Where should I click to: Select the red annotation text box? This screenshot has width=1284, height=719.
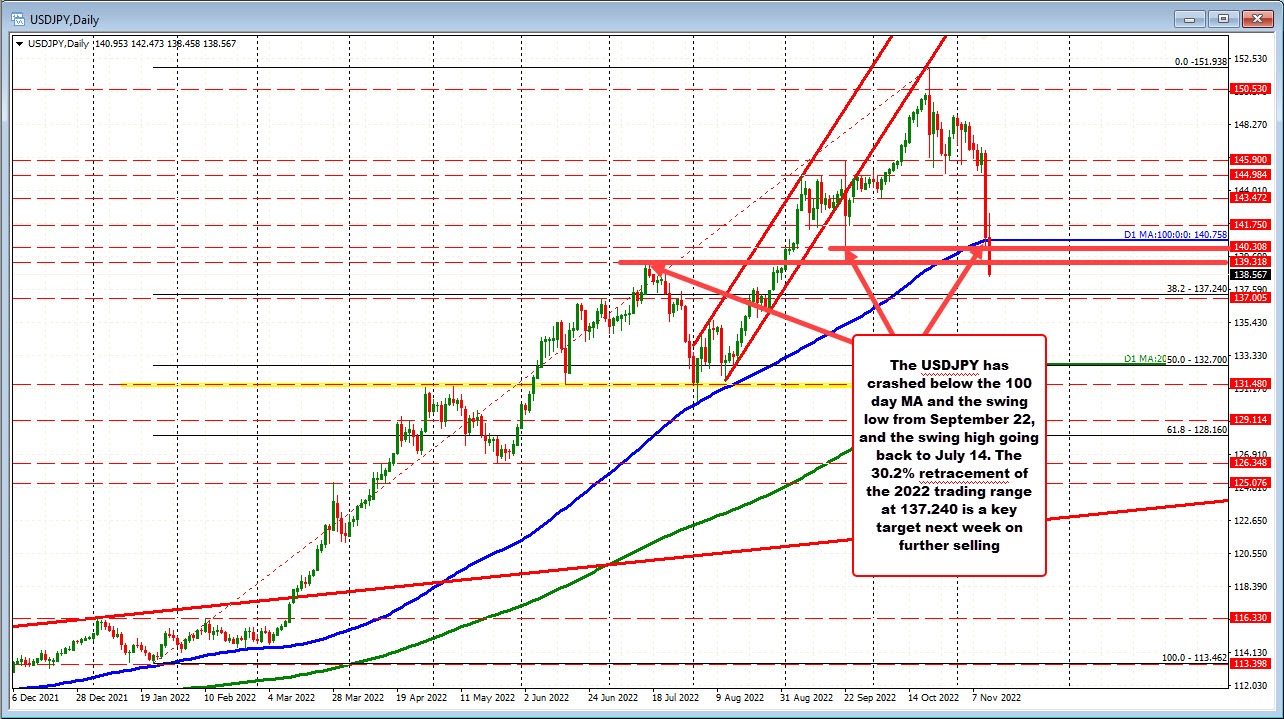click(x=948, y=455)
